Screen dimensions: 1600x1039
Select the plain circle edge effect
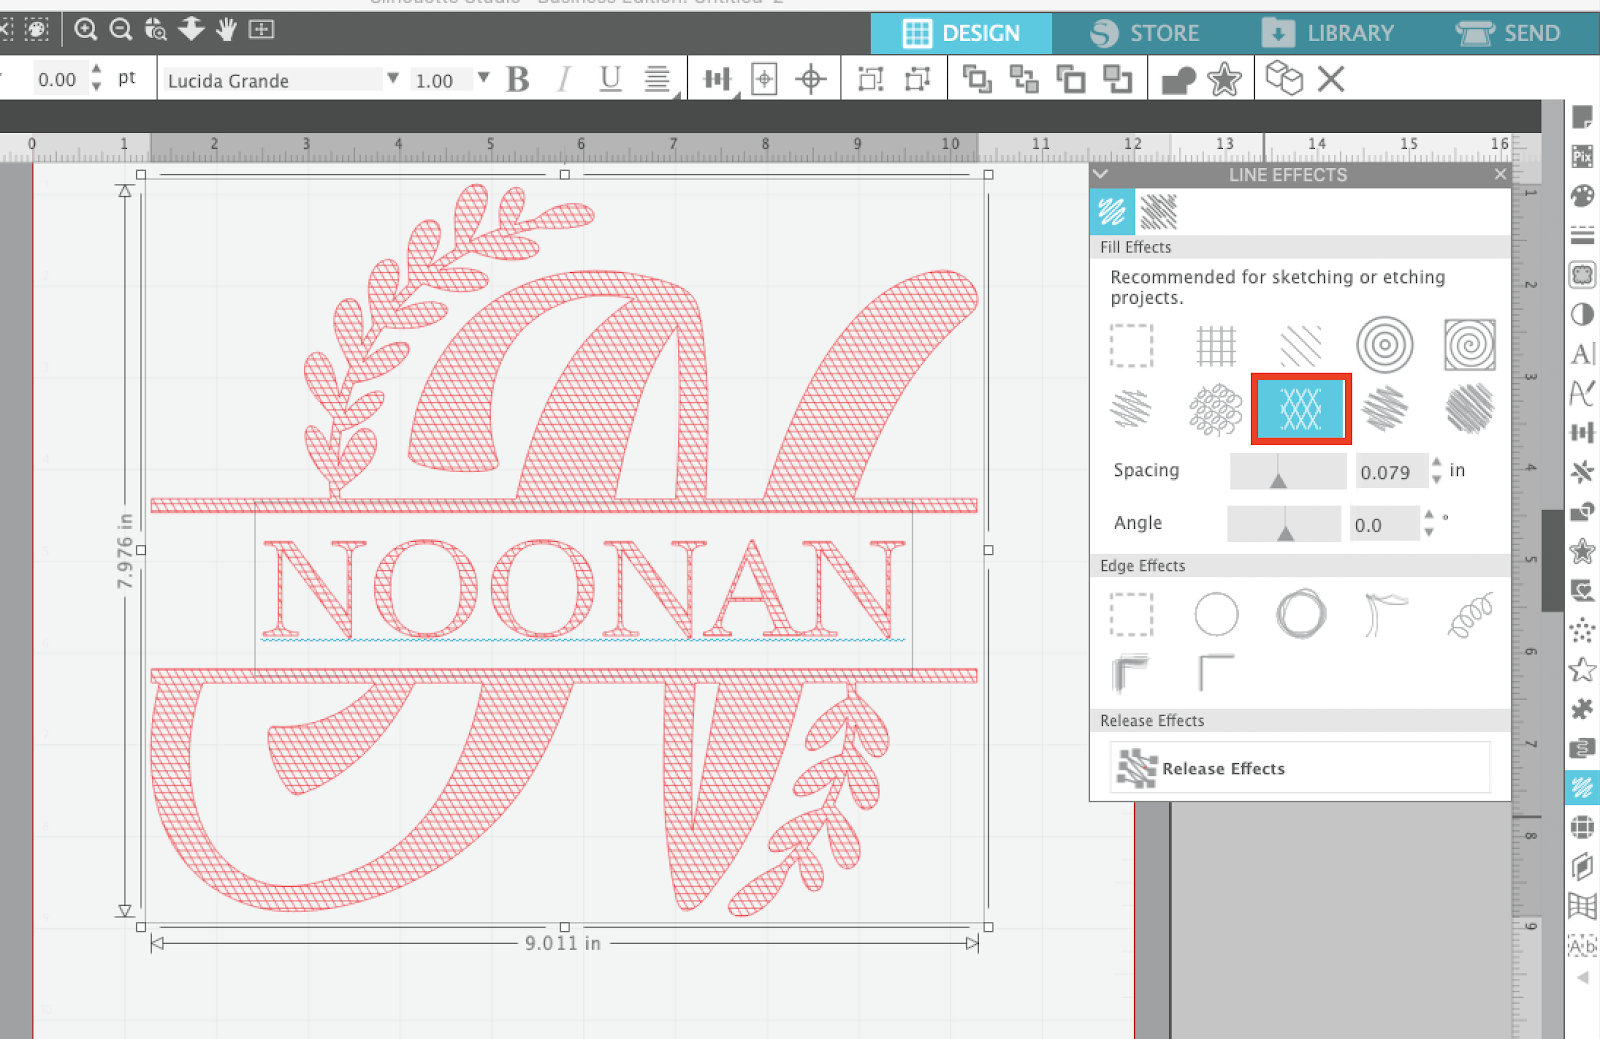pos(1216,614)
